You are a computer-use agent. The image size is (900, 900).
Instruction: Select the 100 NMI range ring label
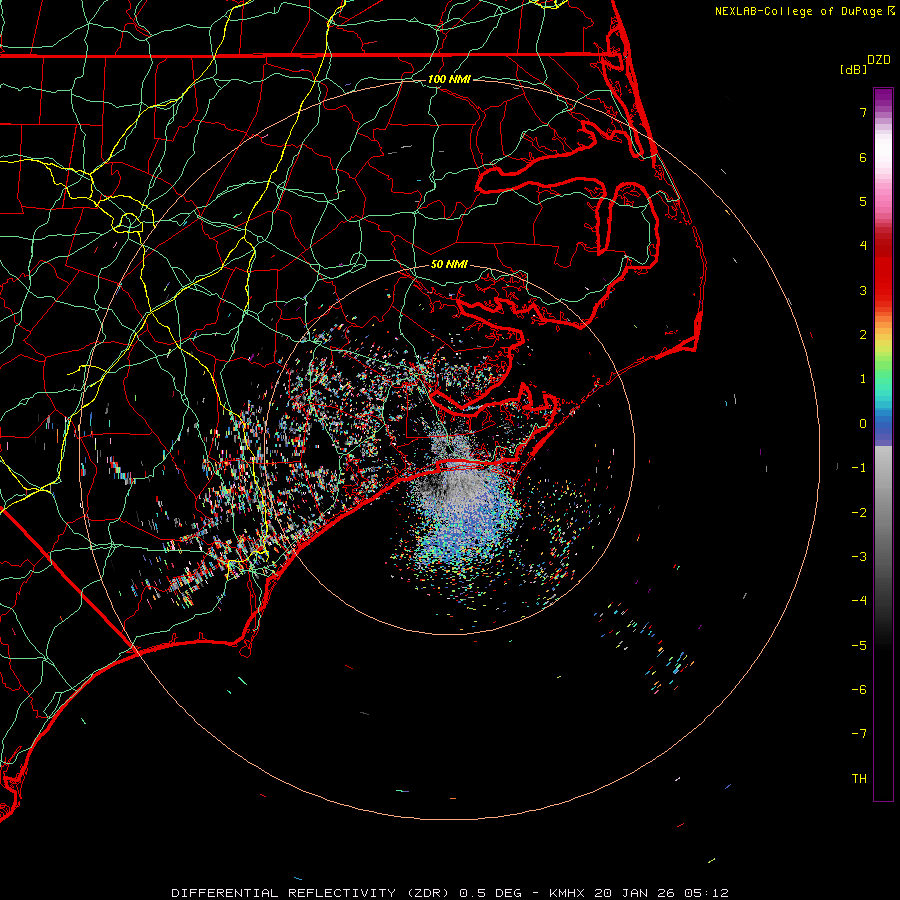[449, 79]
